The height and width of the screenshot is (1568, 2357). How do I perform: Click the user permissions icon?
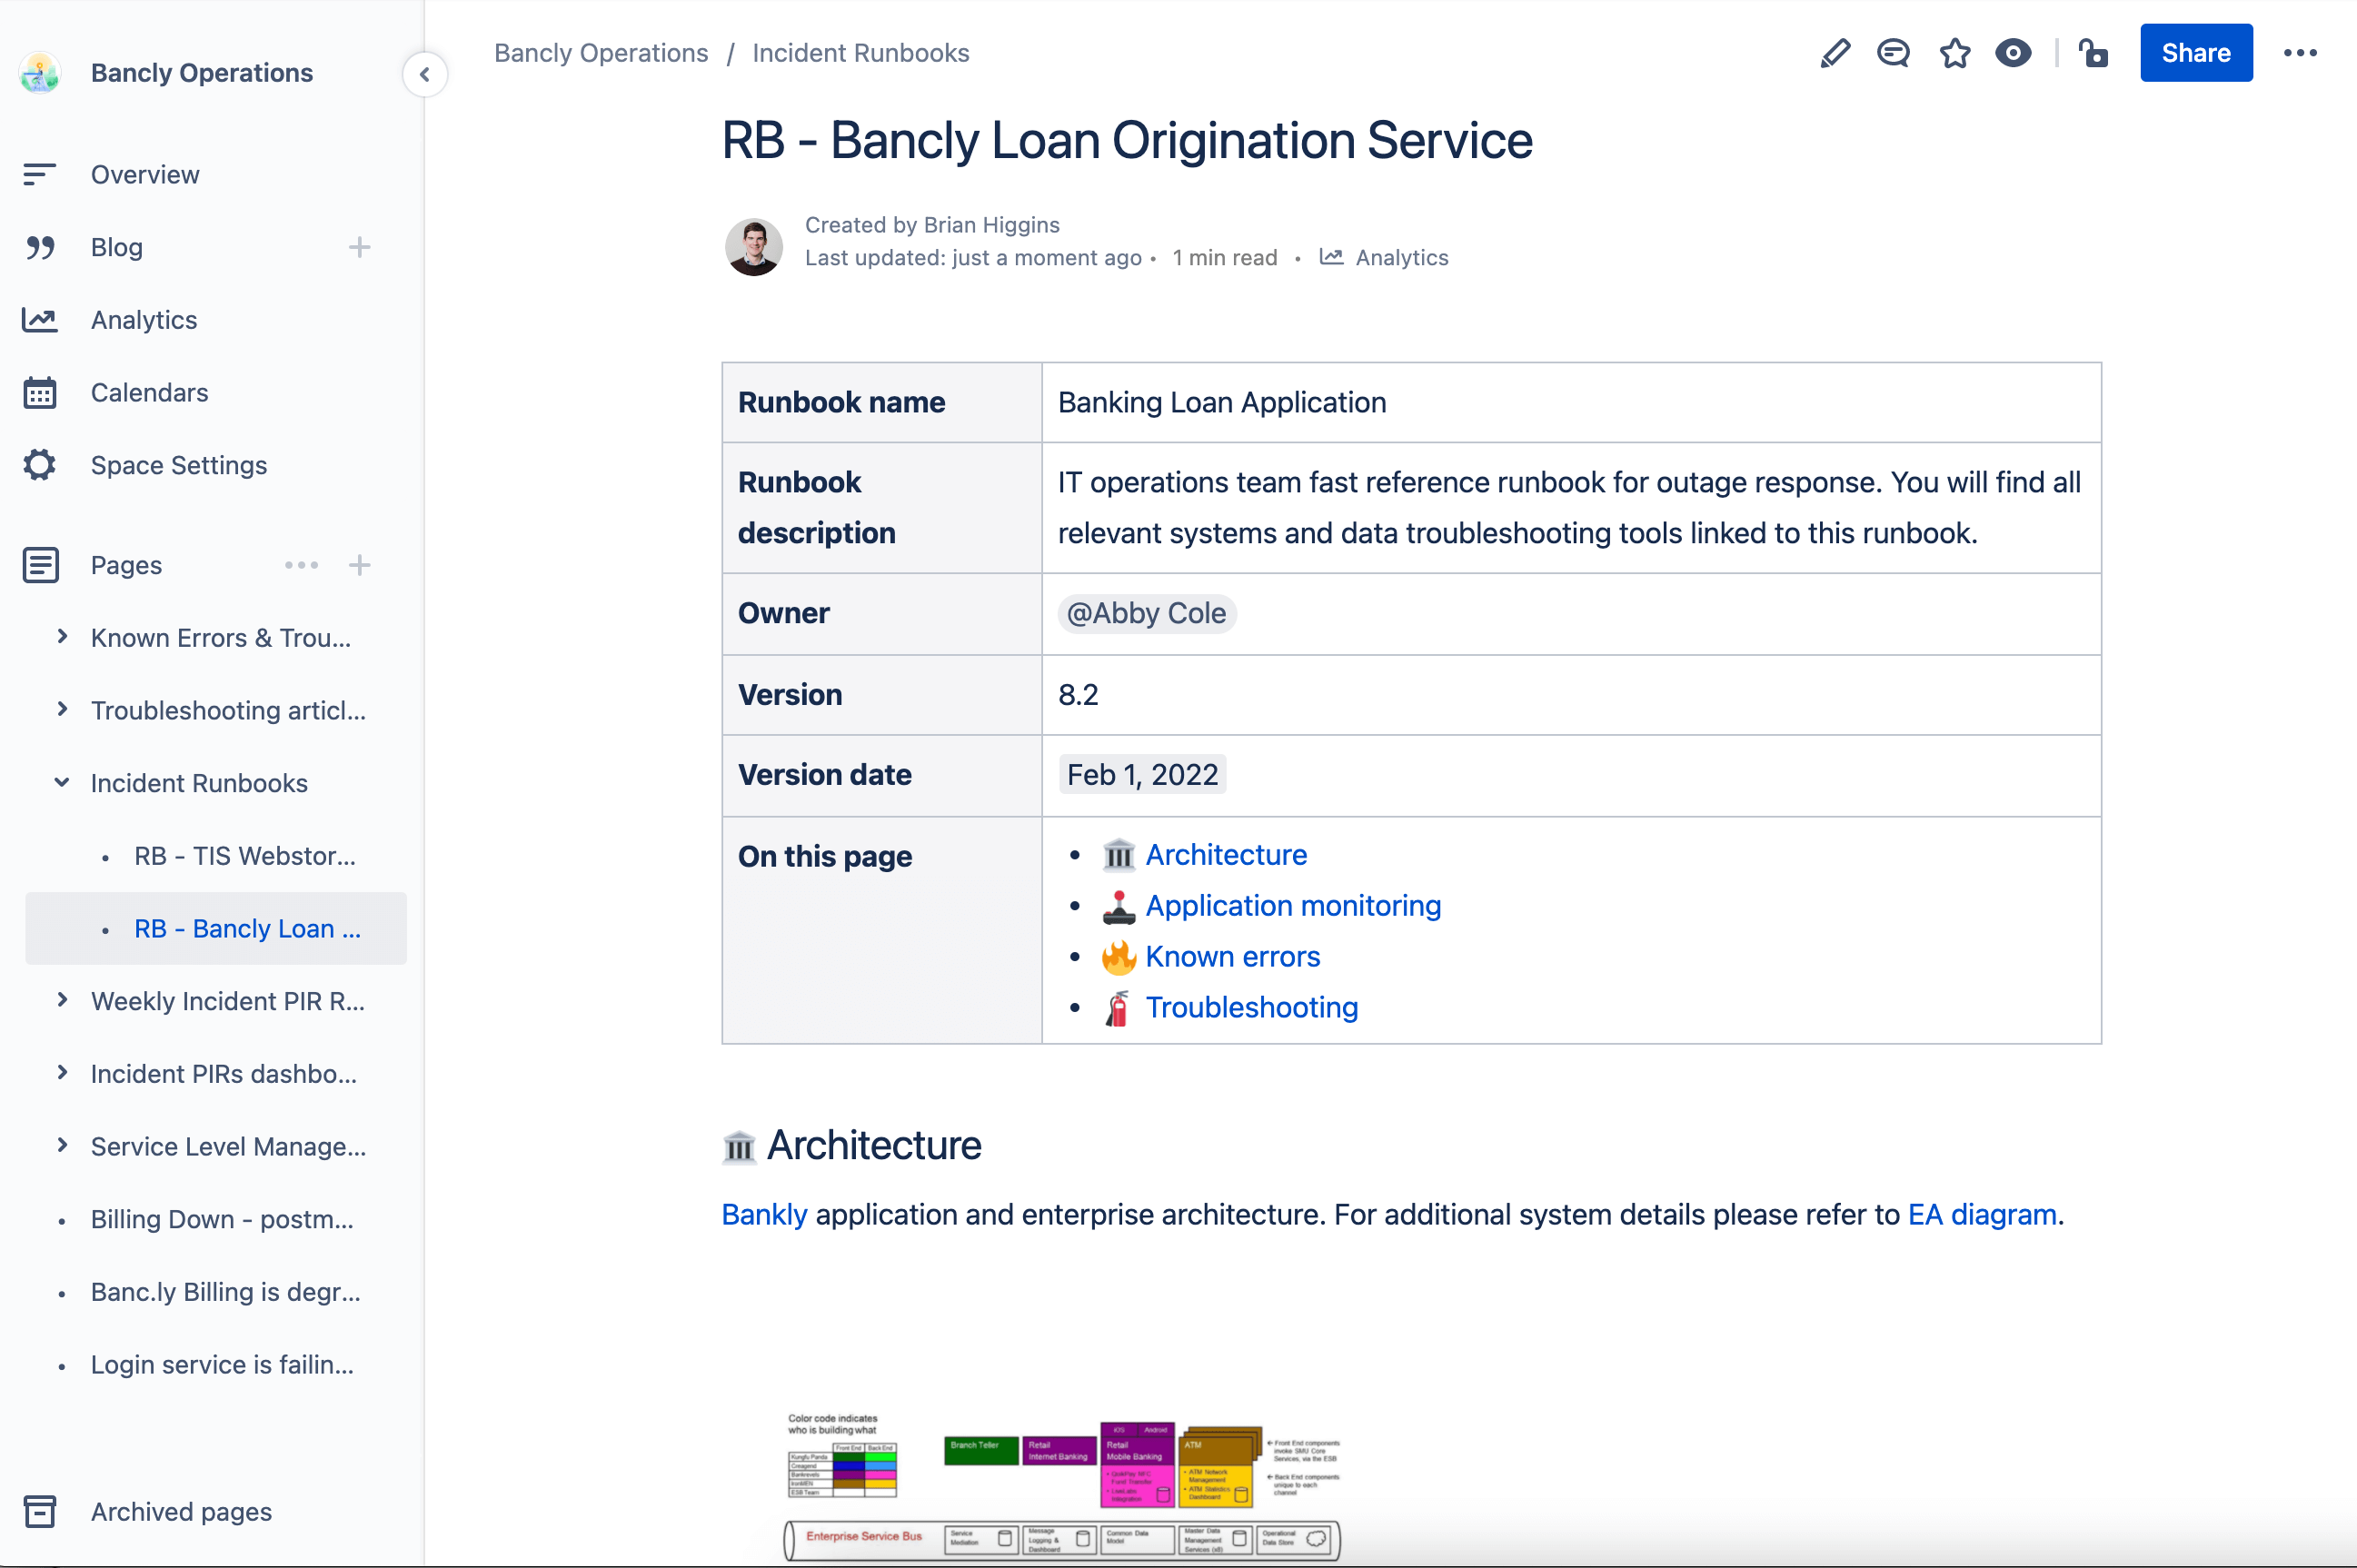coord(2094,53)
